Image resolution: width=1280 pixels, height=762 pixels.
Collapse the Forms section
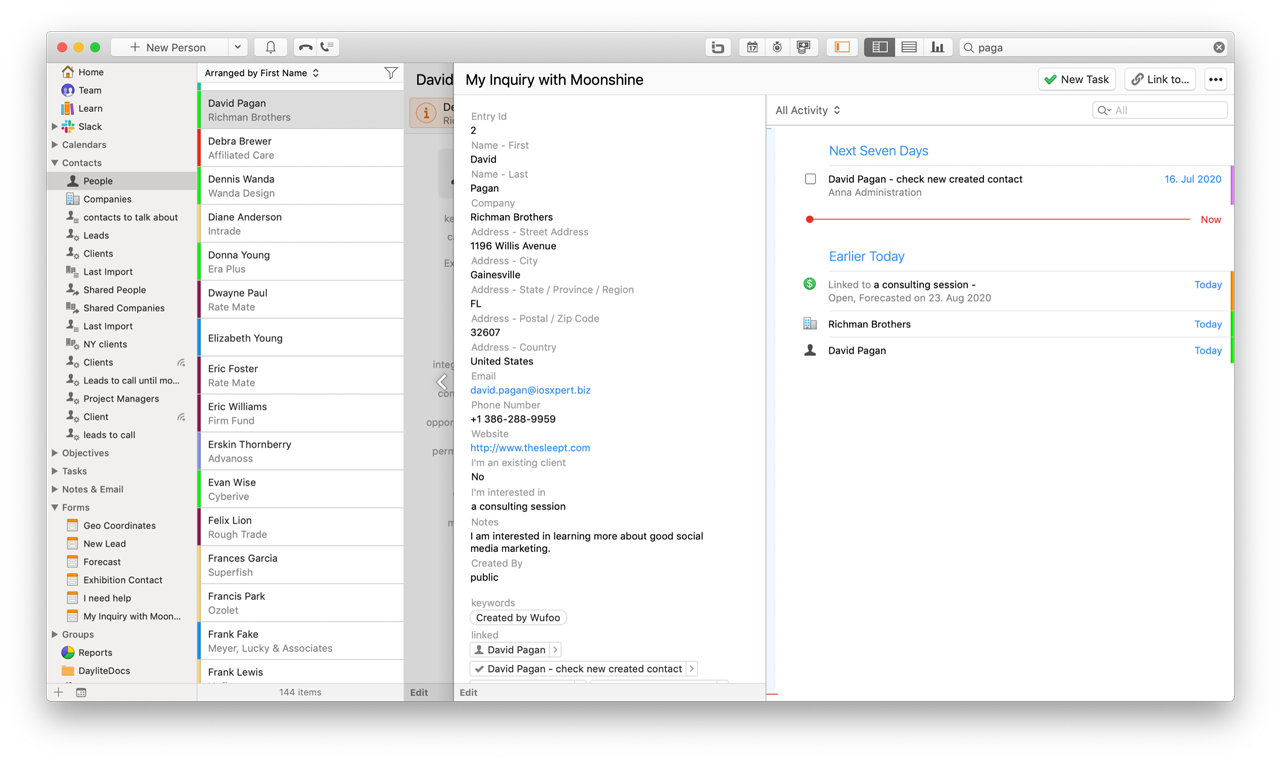coord(55,508)
